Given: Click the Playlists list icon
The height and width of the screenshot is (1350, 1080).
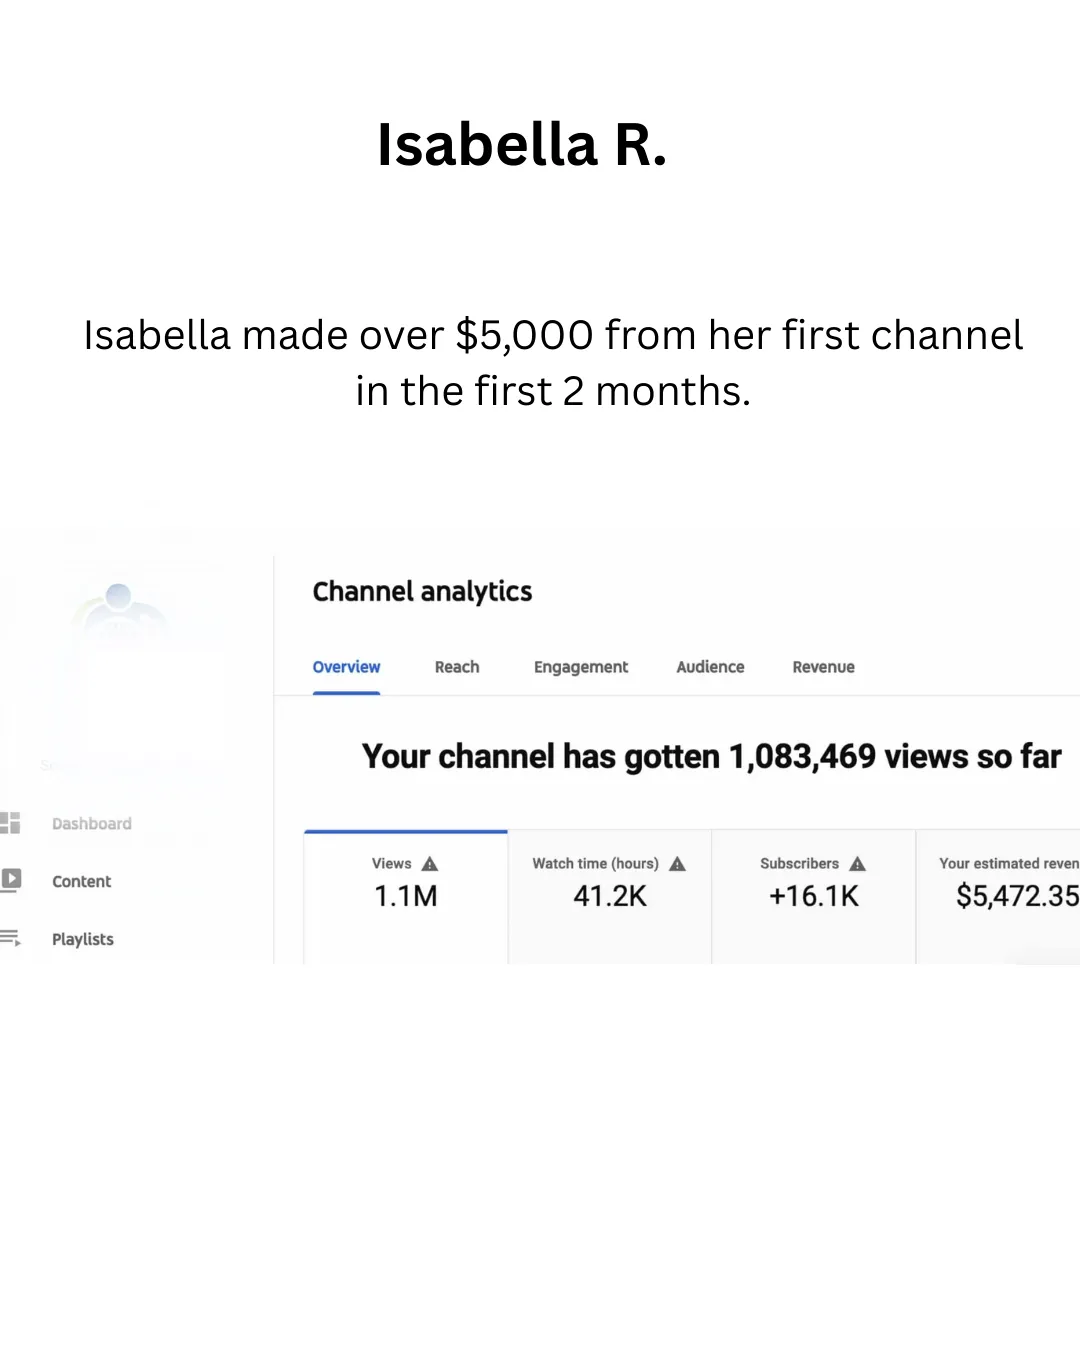Looking at the screenshot, I should [10, 938].
